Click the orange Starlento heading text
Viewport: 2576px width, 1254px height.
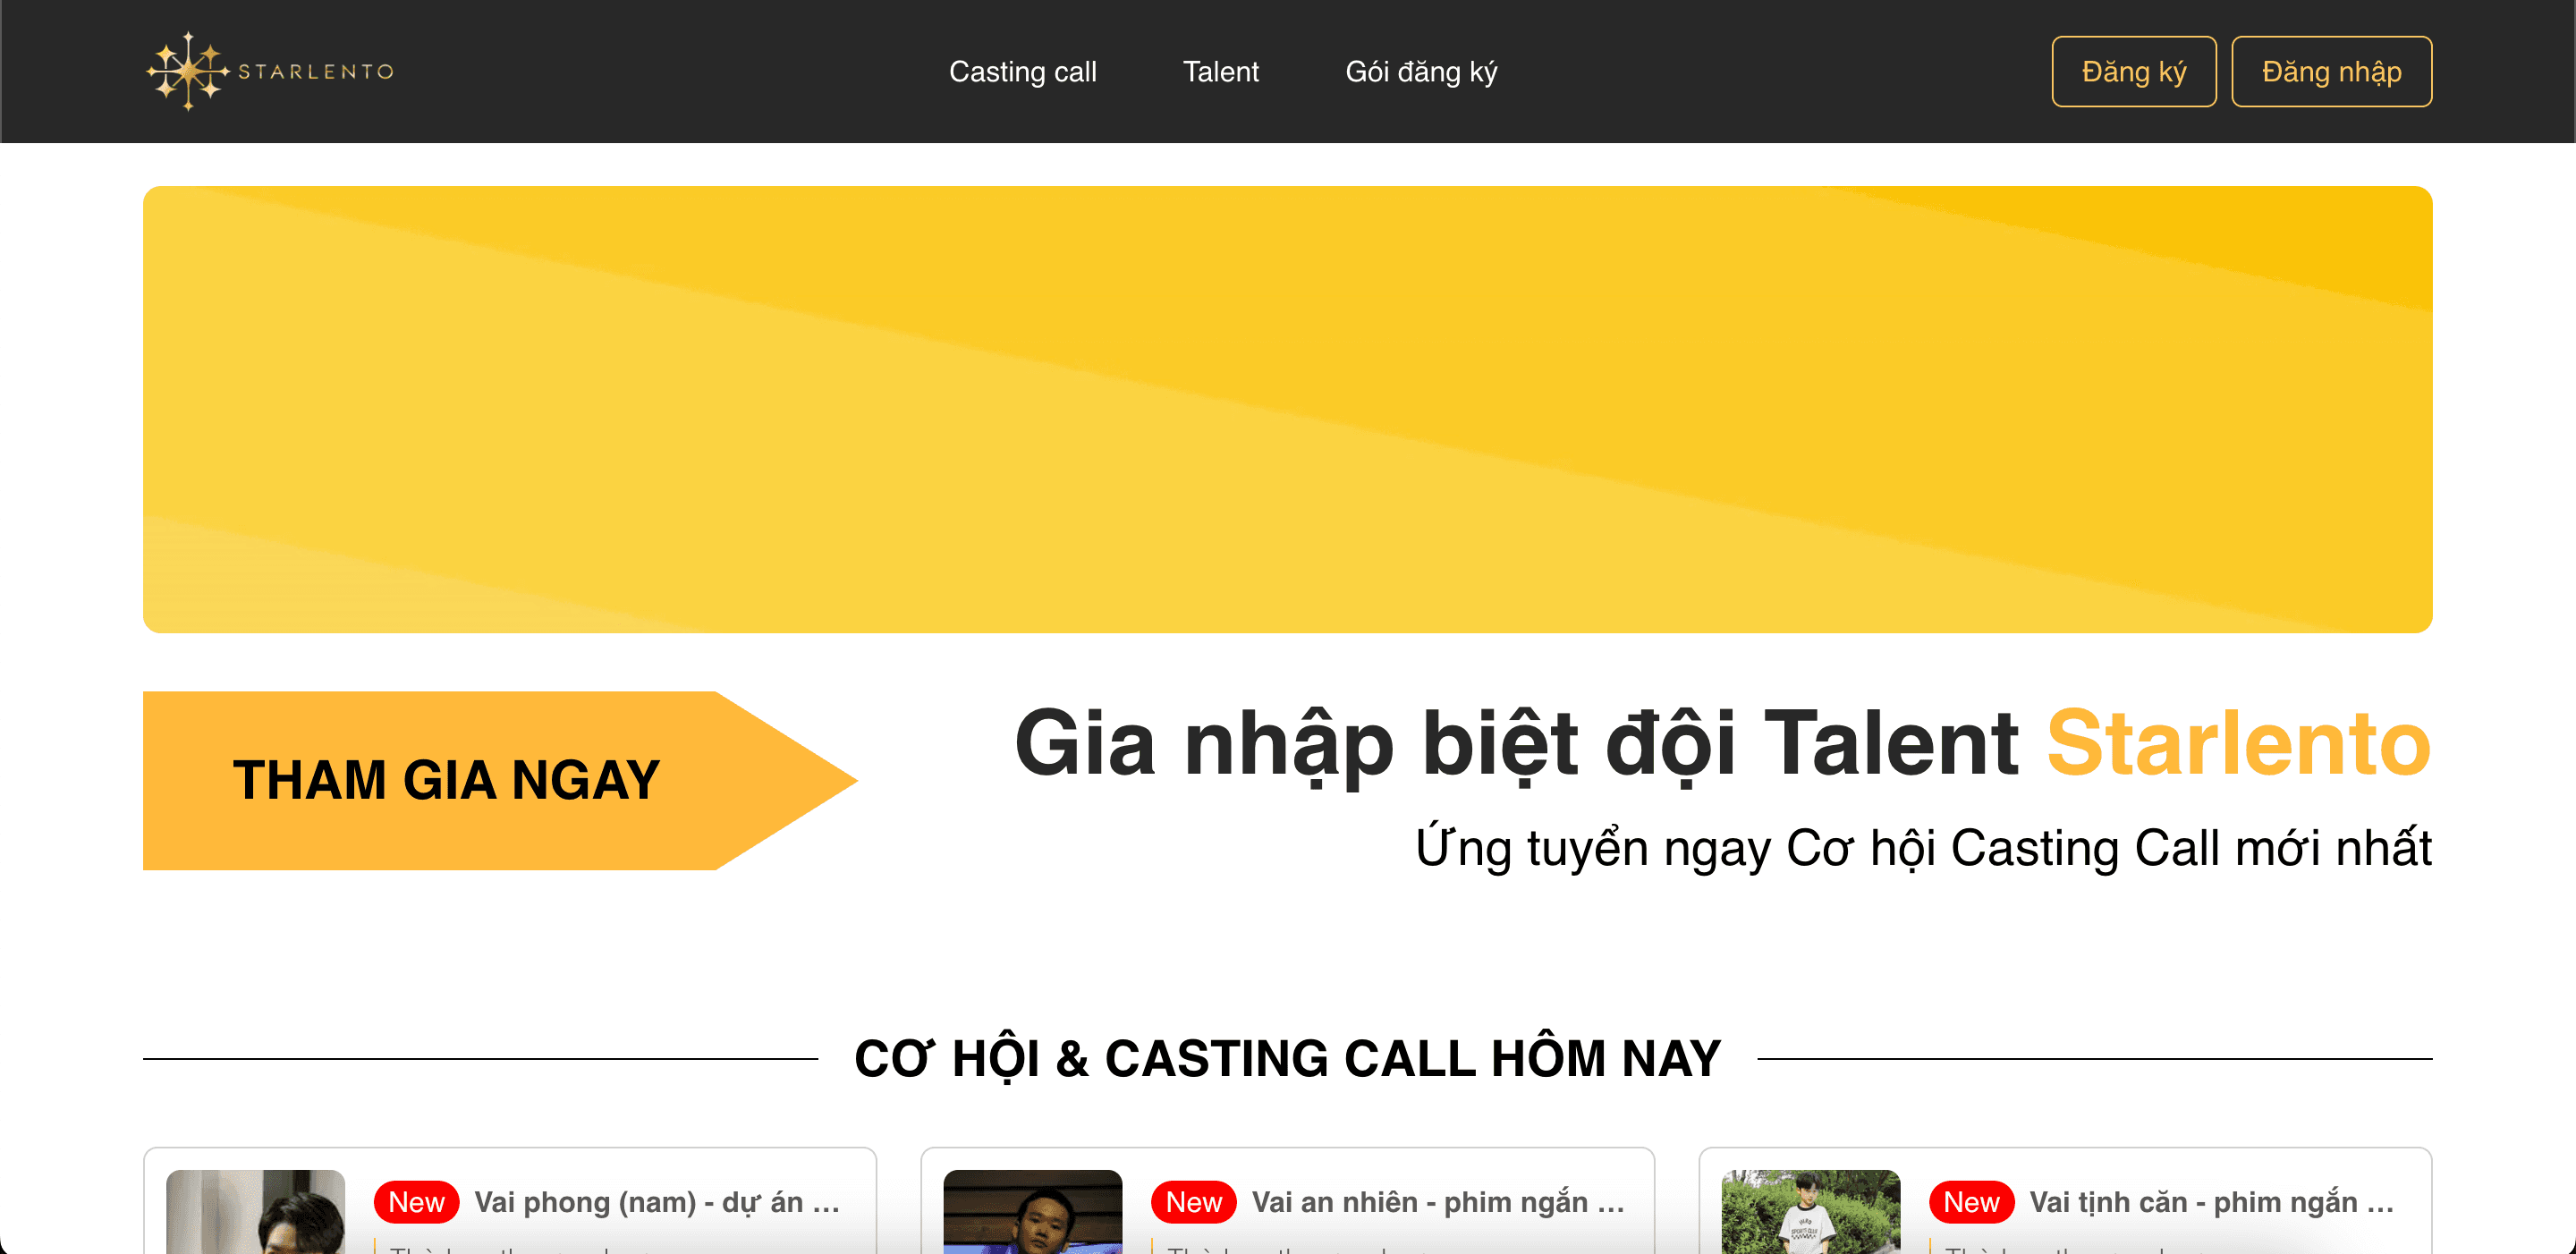point(2238,743)
